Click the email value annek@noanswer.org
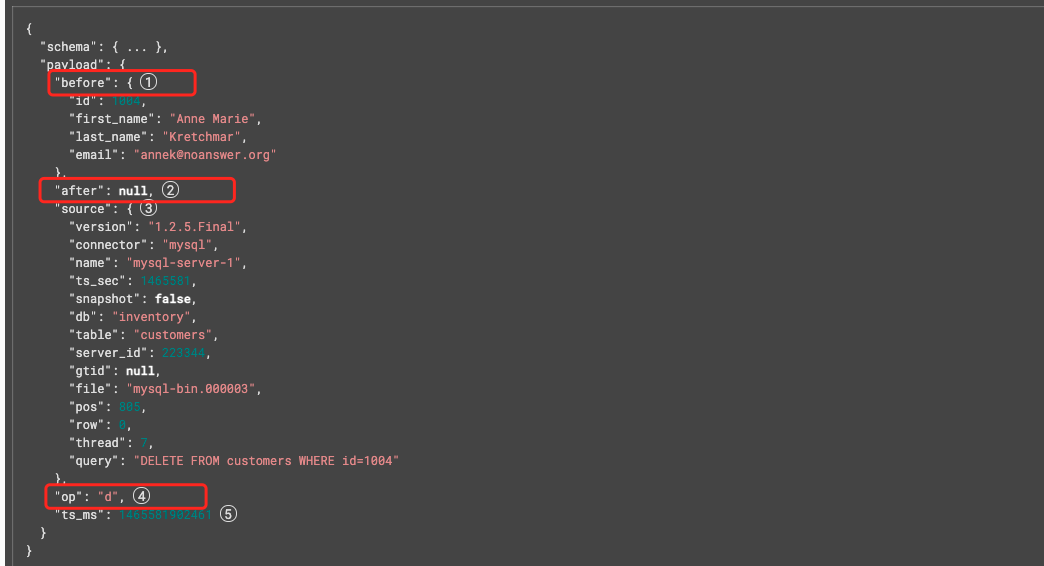The width and height of the screenshot is (1044, 566). pyautogui.click(x=204, y=154)
